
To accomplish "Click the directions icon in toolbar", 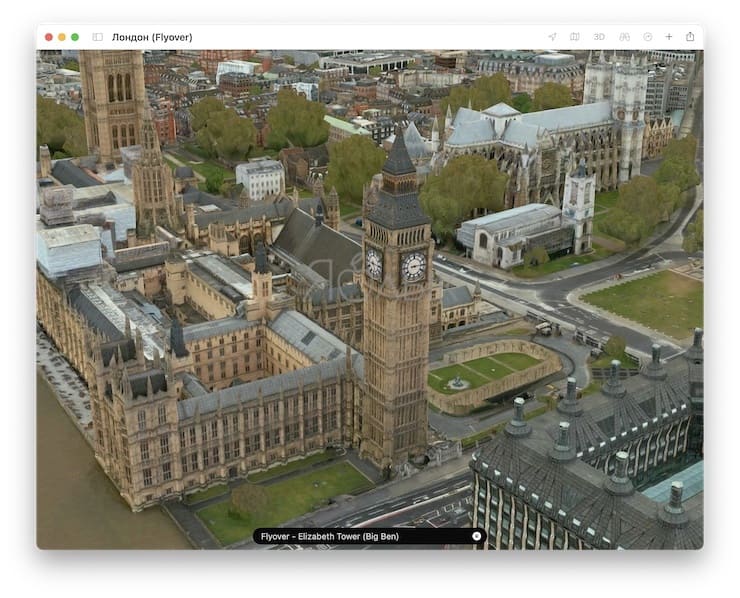I will (648, 37).
